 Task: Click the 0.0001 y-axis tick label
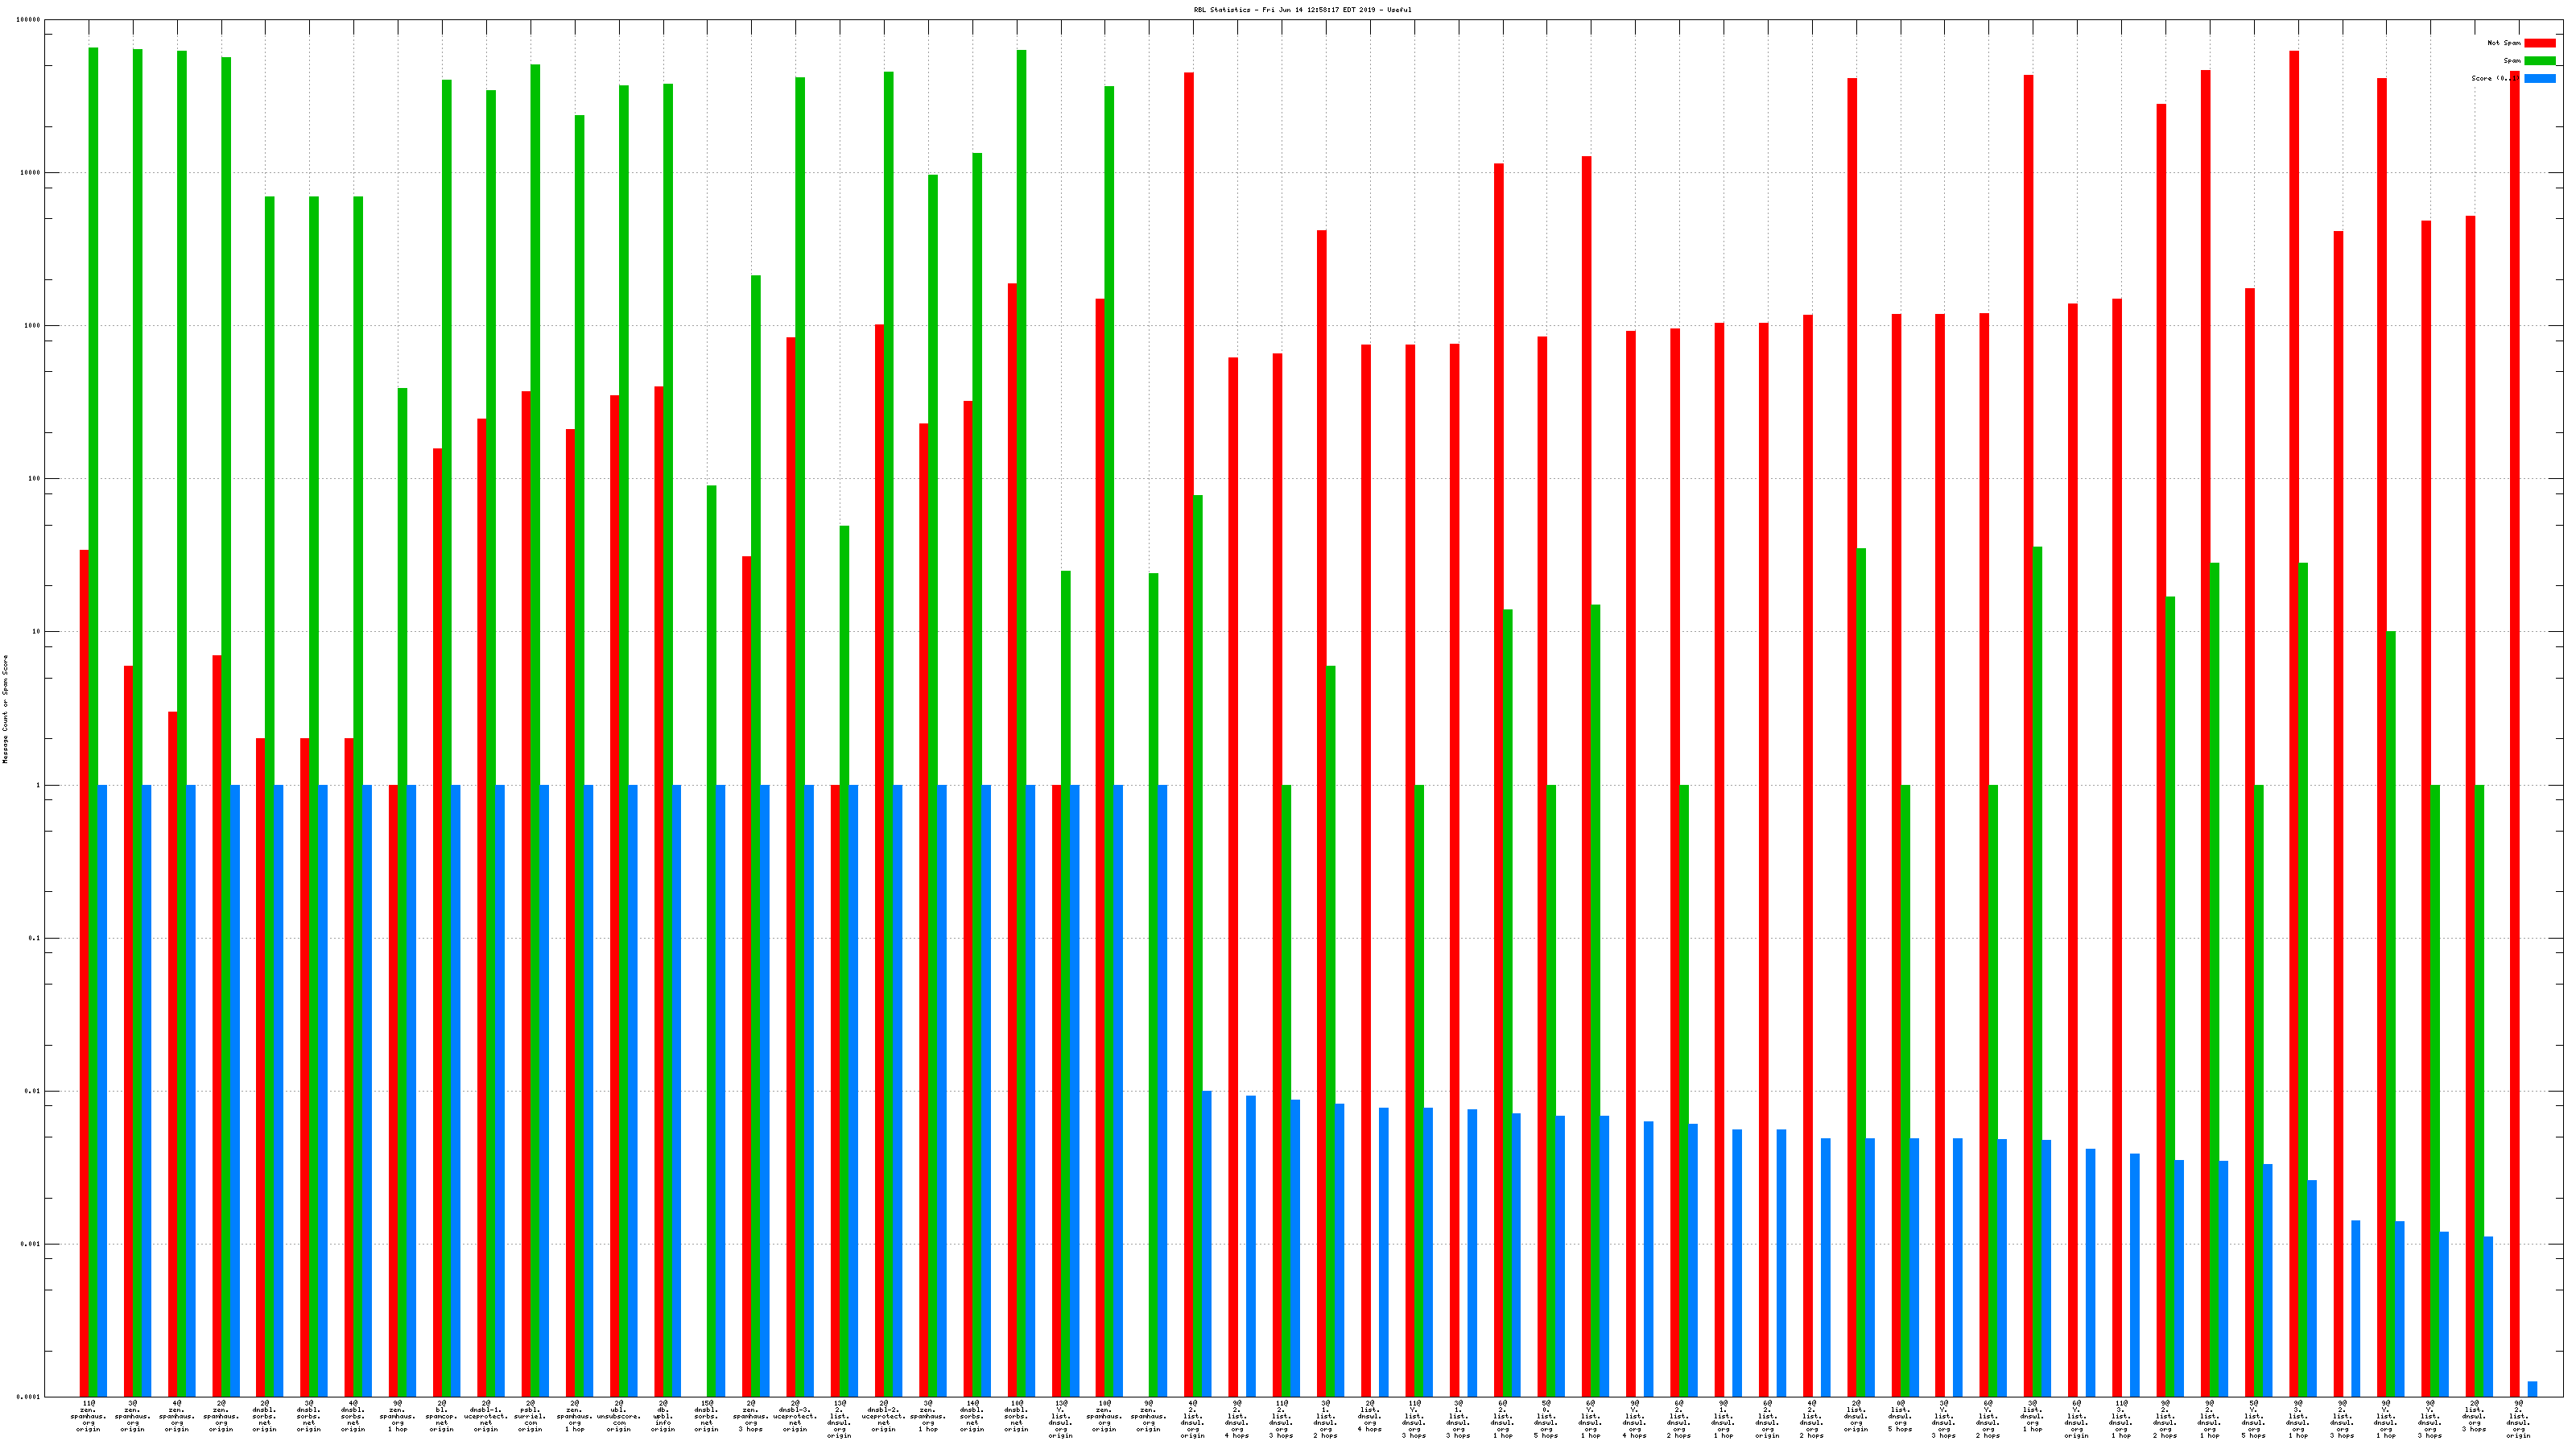pyautogui.click(x=29, y=1397)
